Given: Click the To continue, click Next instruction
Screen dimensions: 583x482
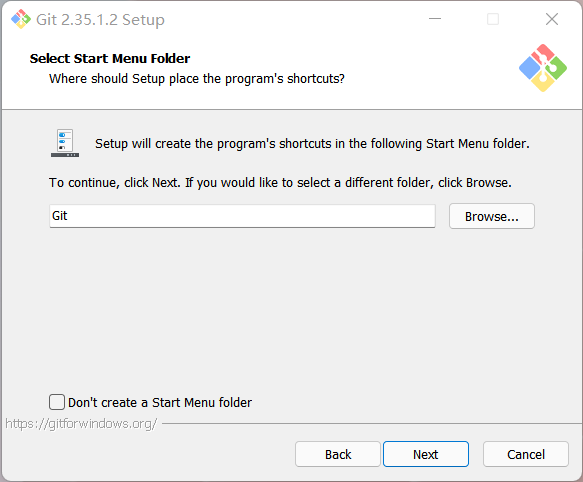Looking at the screenshot, I should coord(280,183).
